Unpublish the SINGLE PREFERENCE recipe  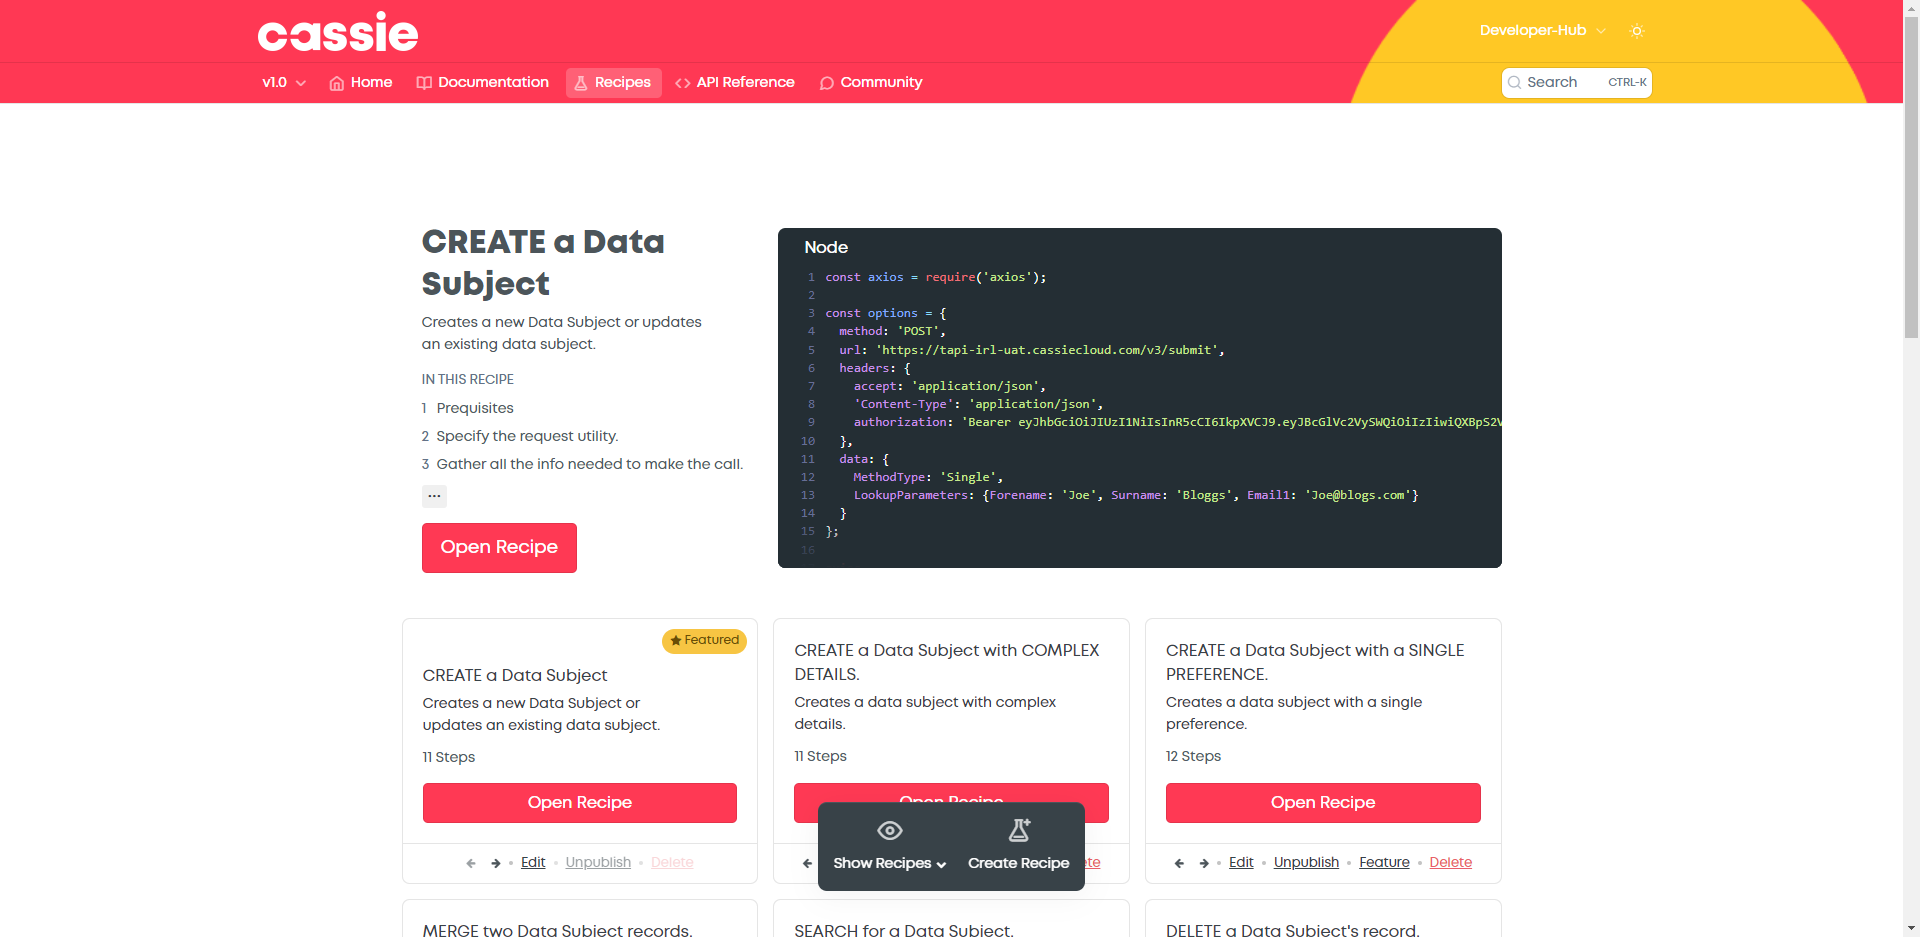click(1306, 863)
